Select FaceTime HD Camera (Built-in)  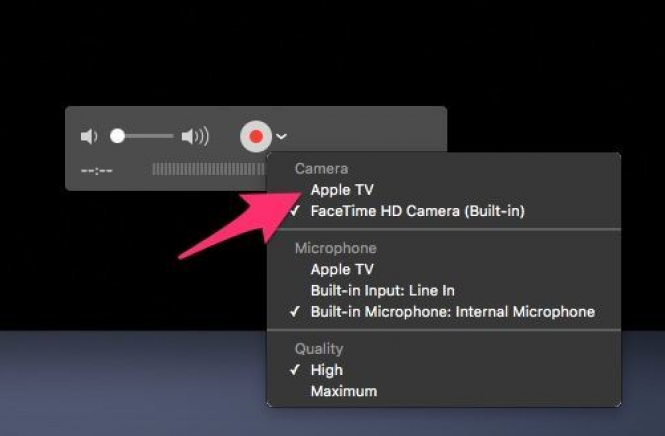pos(417,211)
